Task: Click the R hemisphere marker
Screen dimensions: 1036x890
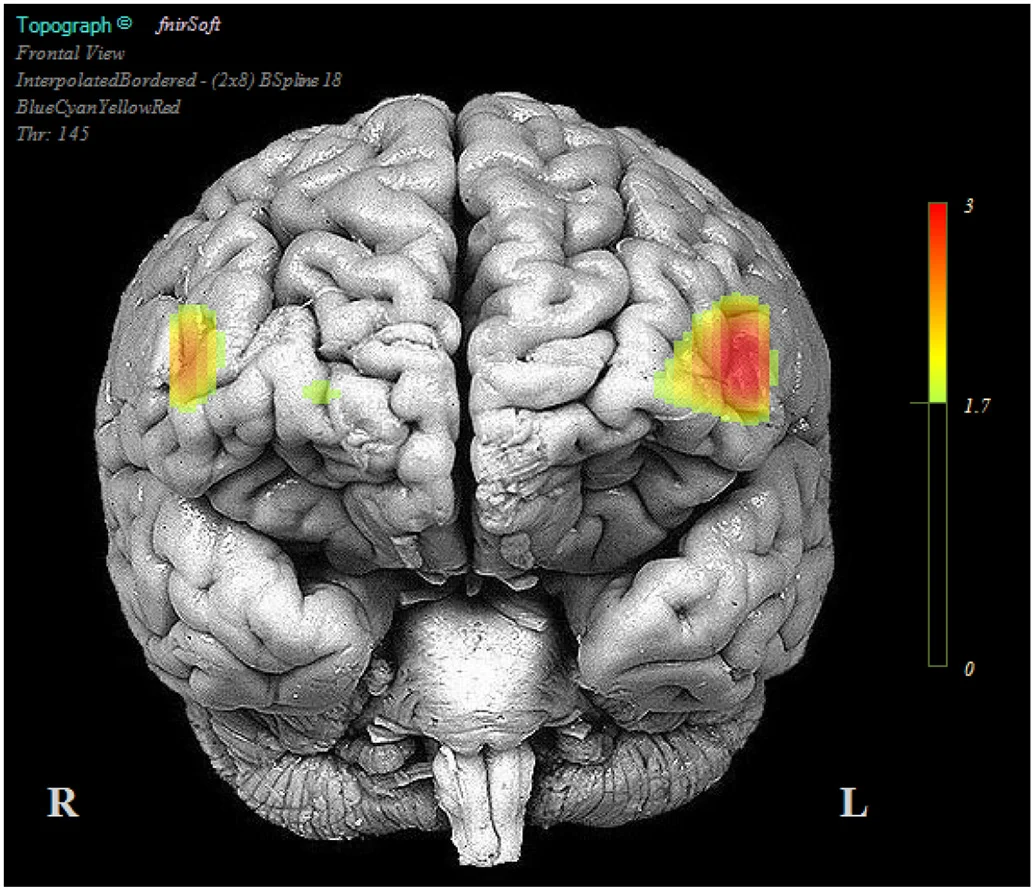Action: tap(63, 802)
